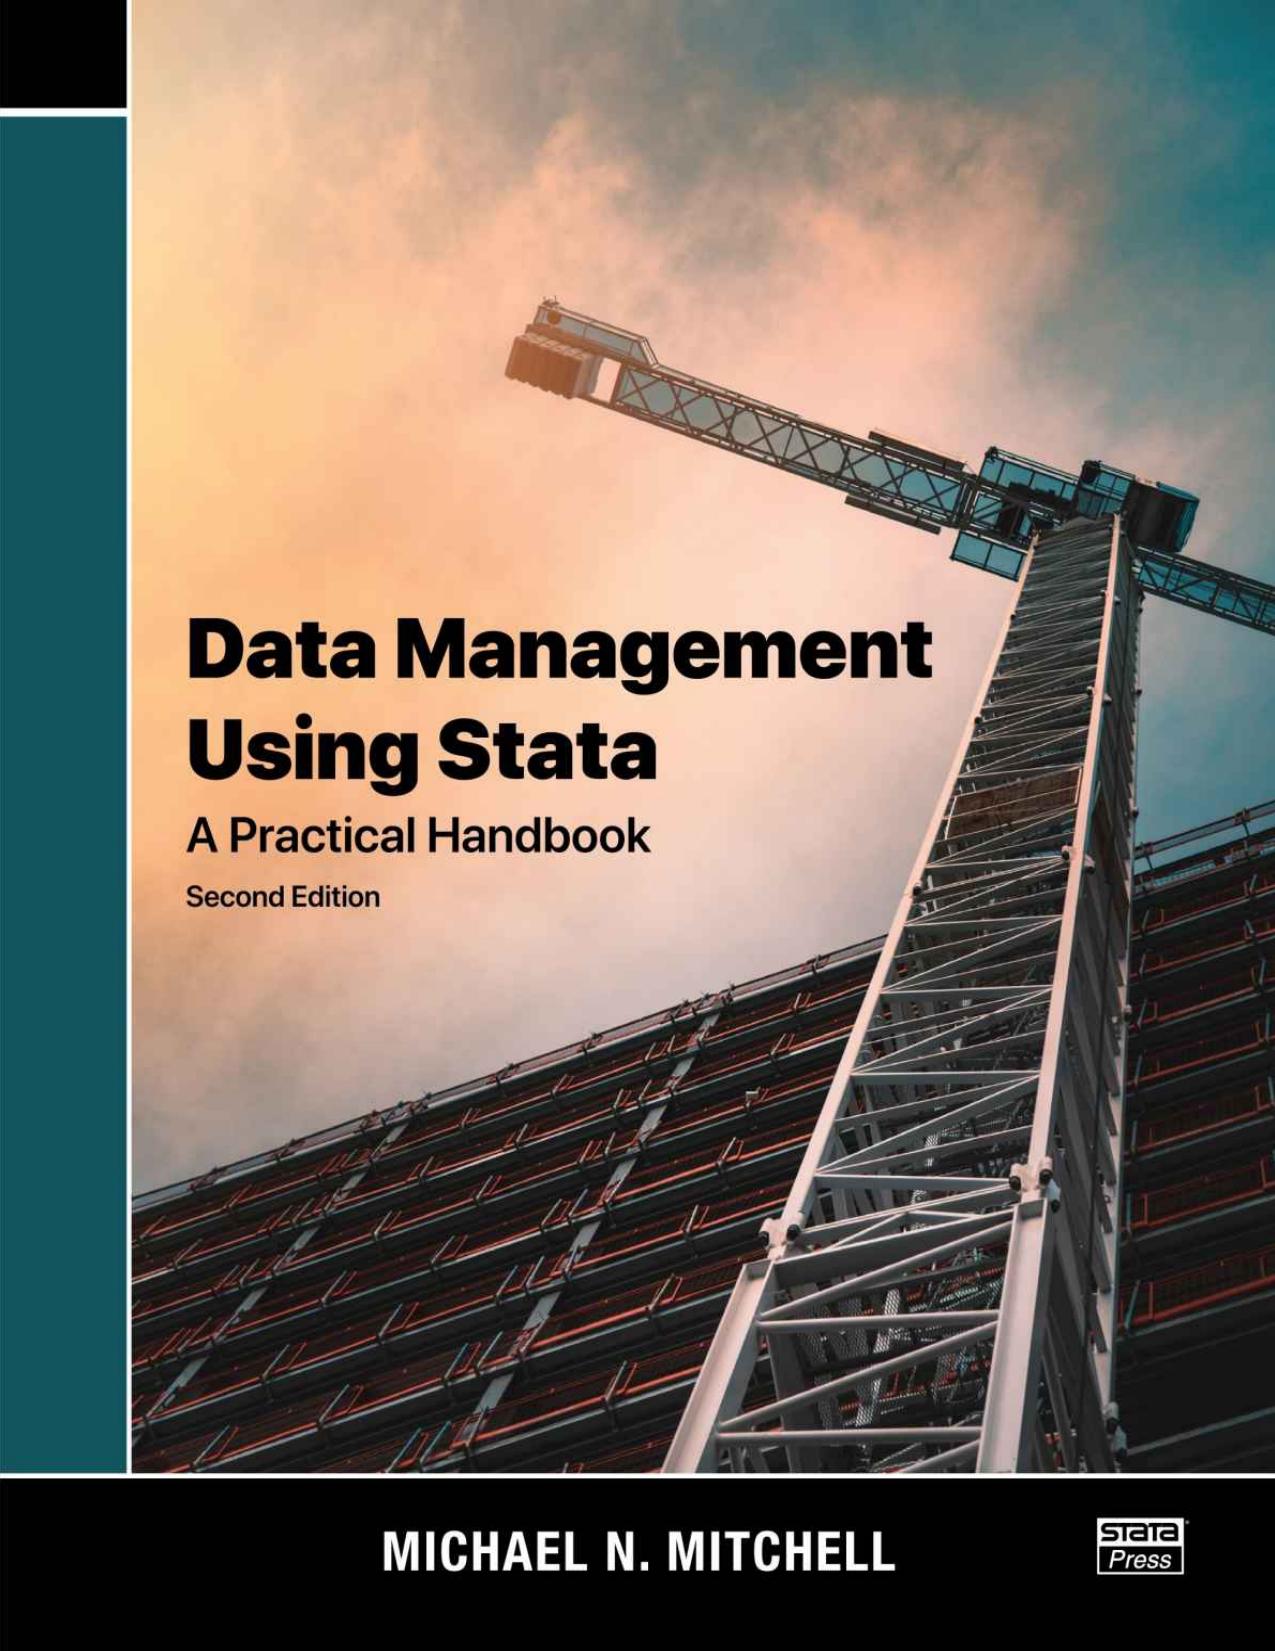Click the black square in the top-left corner
Image resolution: width=1275 pixels, height=1651 pixels.
click(62, 52)
